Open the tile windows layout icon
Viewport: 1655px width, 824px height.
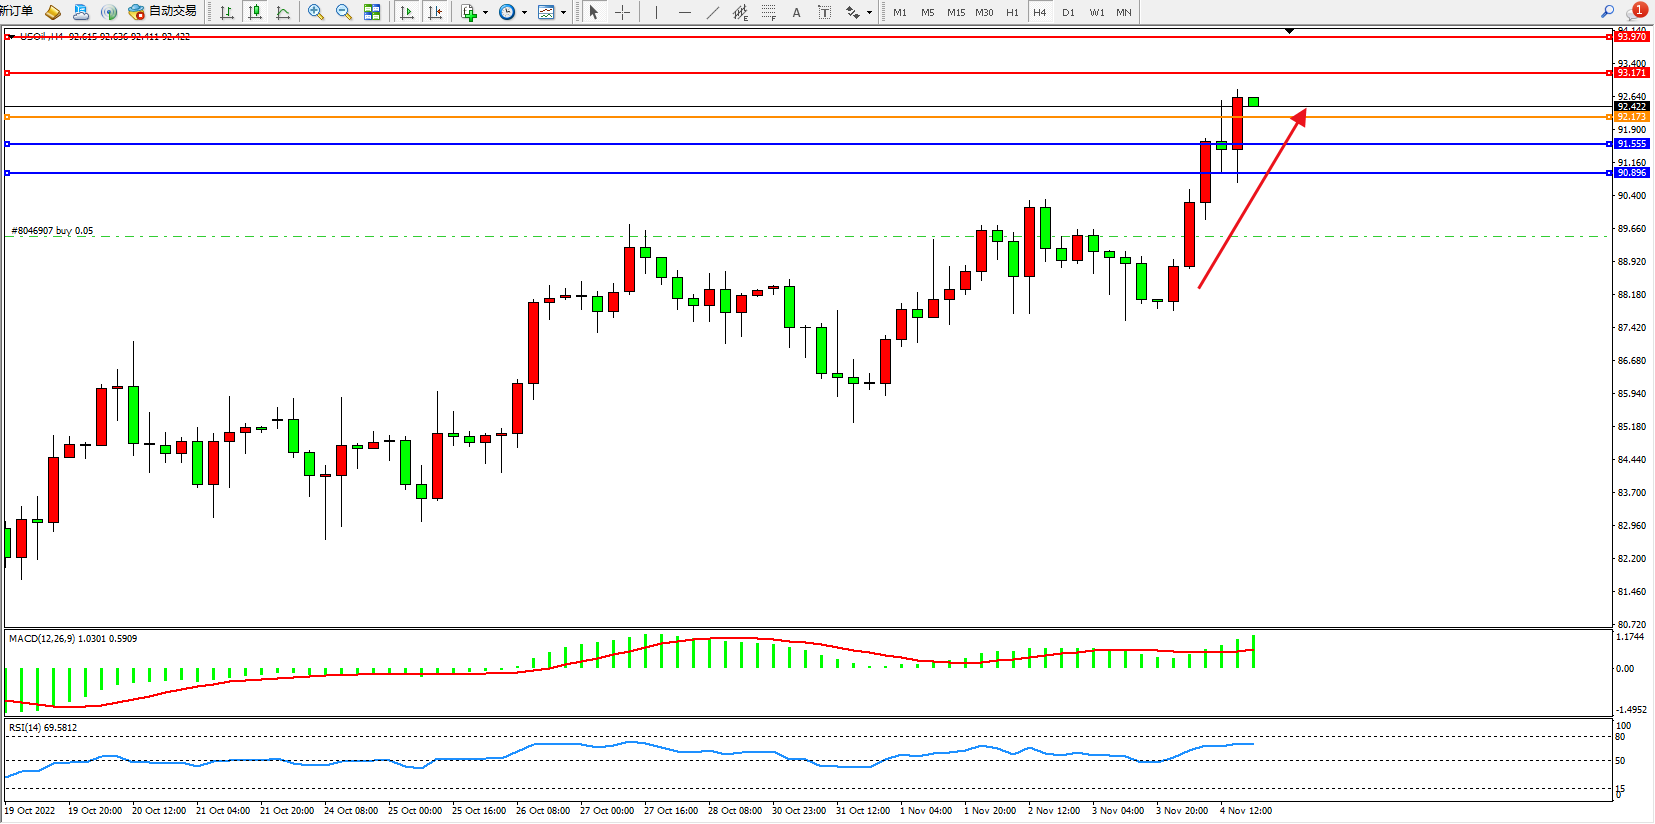[x=372, y=12]
